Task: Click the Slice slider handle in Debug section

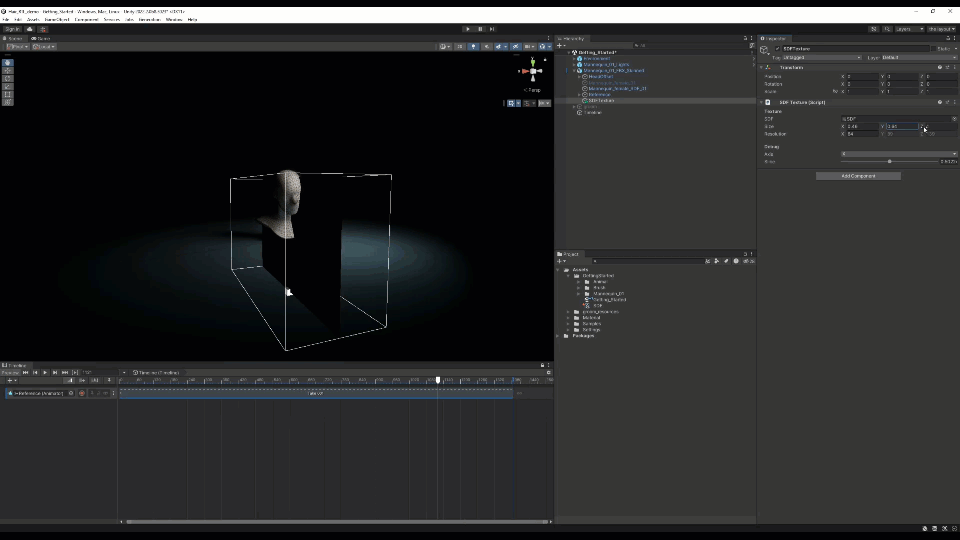Action: [889, 161]
